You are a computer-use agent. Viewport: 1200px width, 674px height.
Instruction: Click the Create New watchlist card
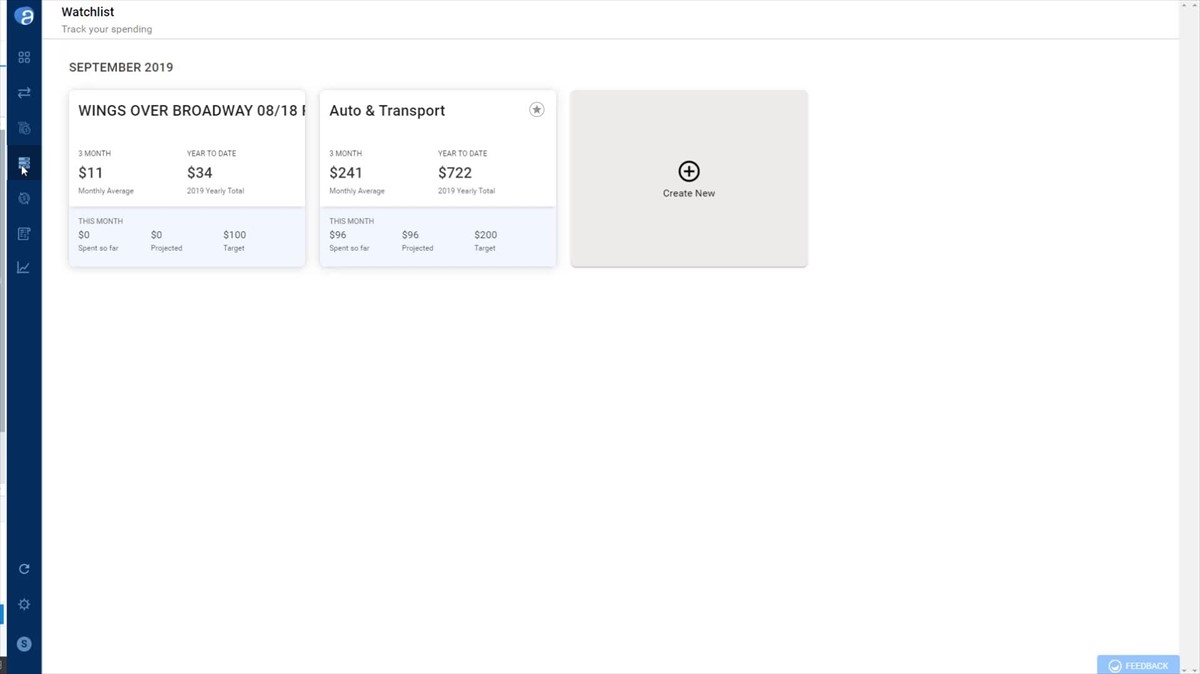pyautogui.click(x=689, y=220)
